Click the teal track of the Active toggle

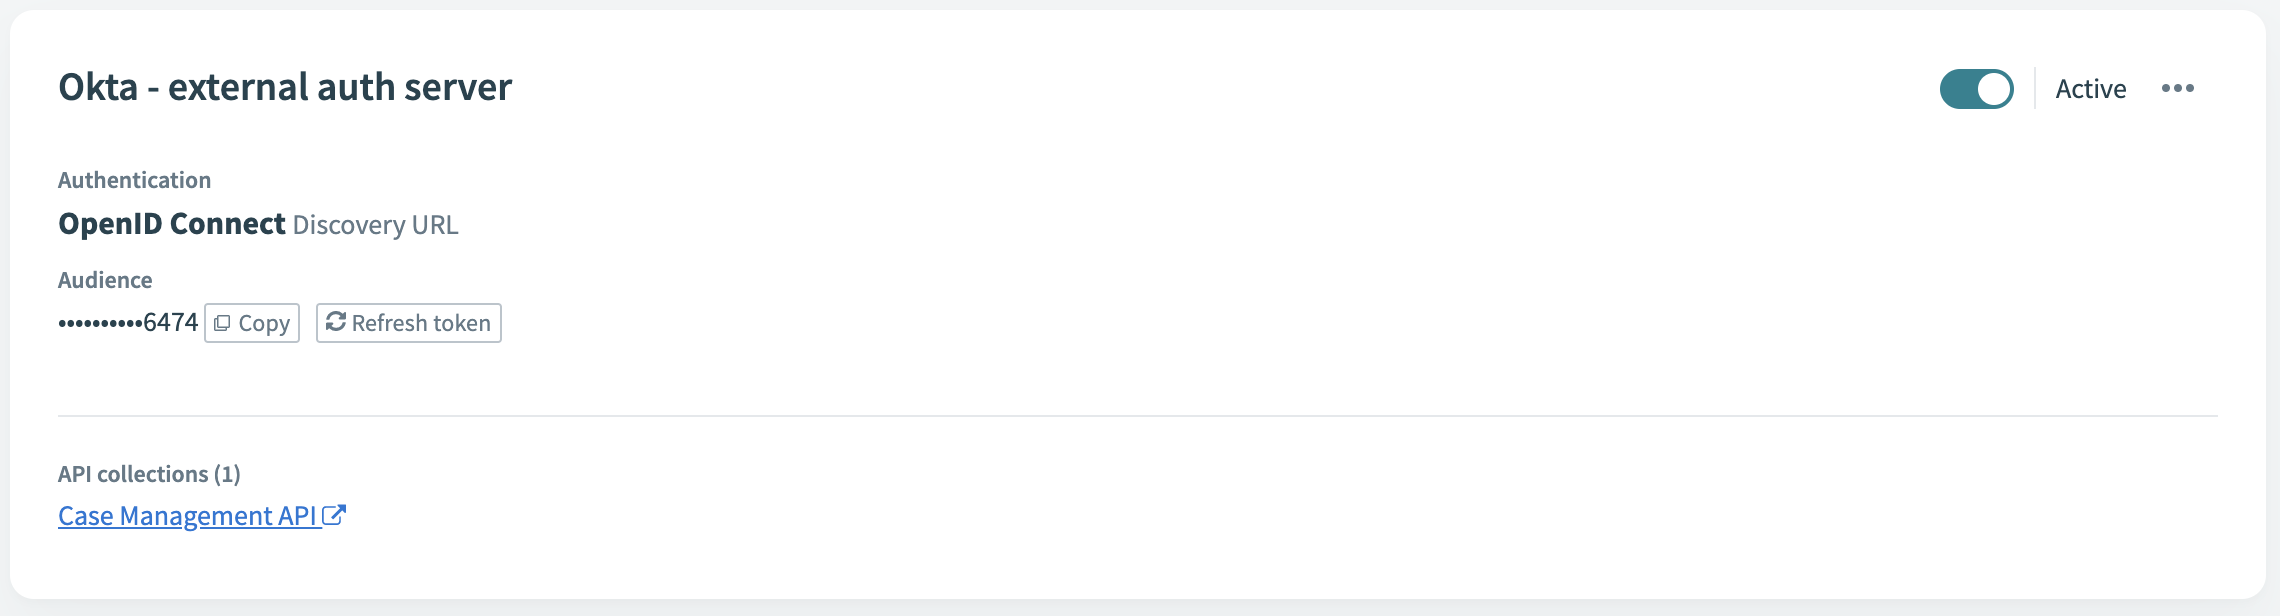[1957, 89]
